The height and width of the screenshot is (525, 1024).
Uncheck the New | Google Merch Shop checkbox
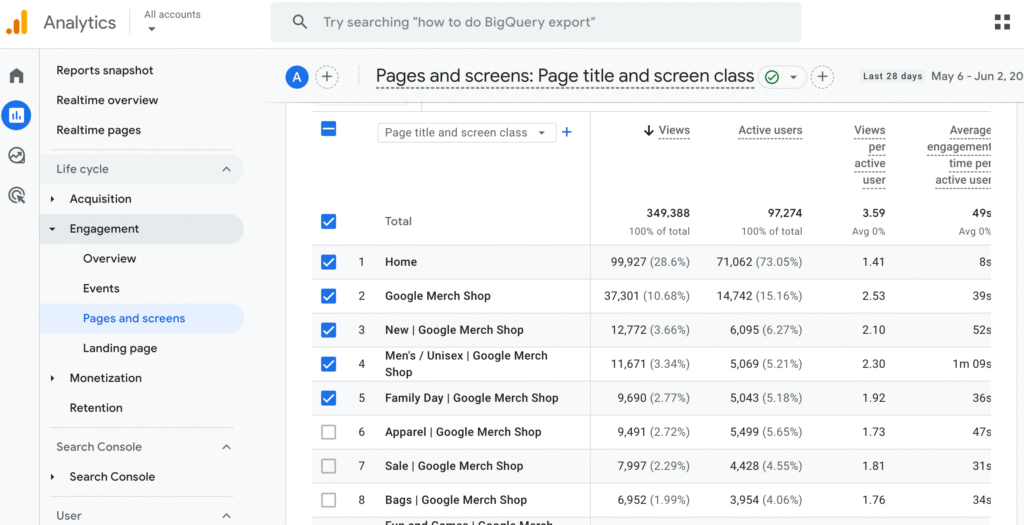pyautogui.click(x=328, y=330)
